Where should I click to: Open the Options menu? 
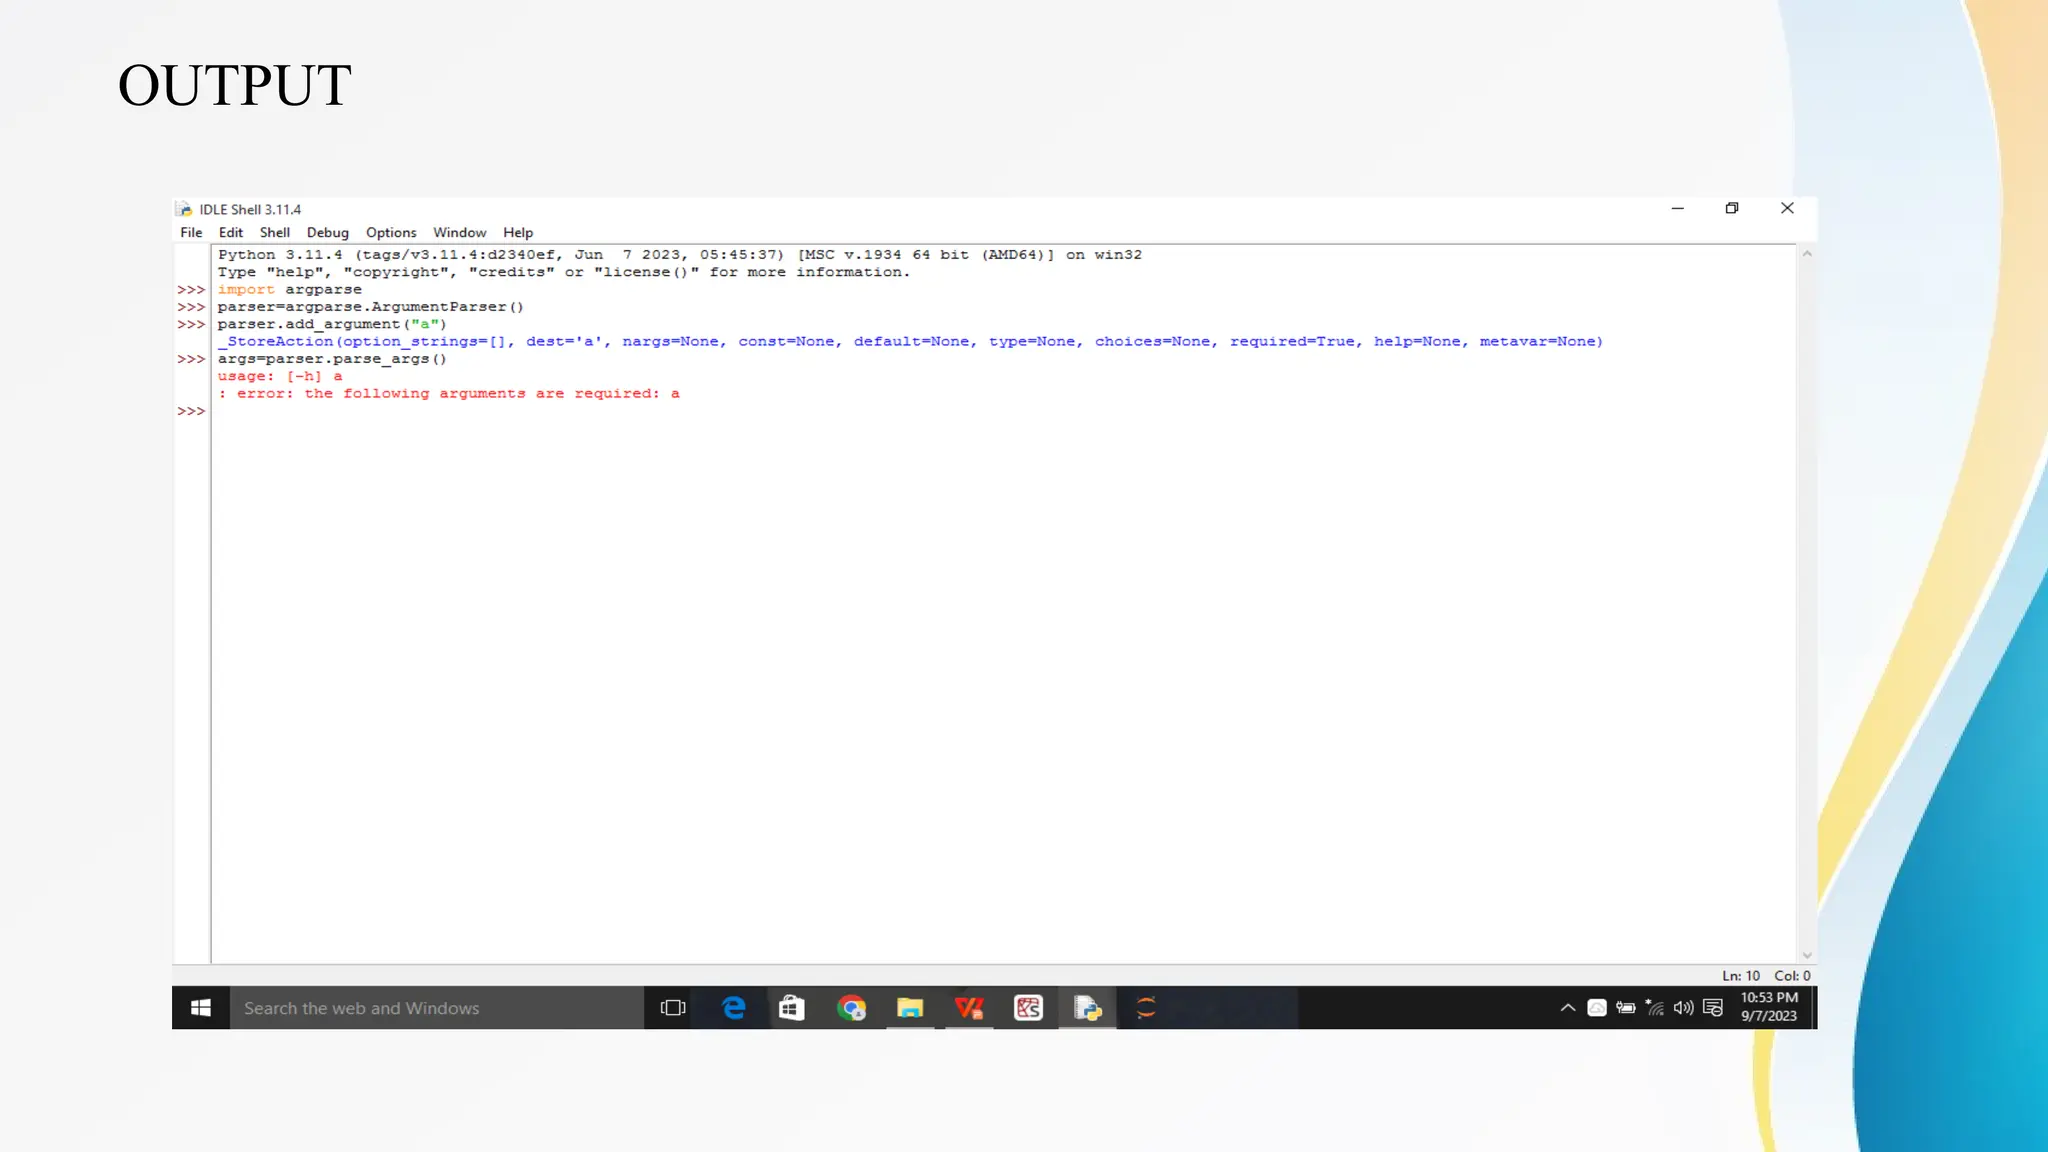[390, 232]
